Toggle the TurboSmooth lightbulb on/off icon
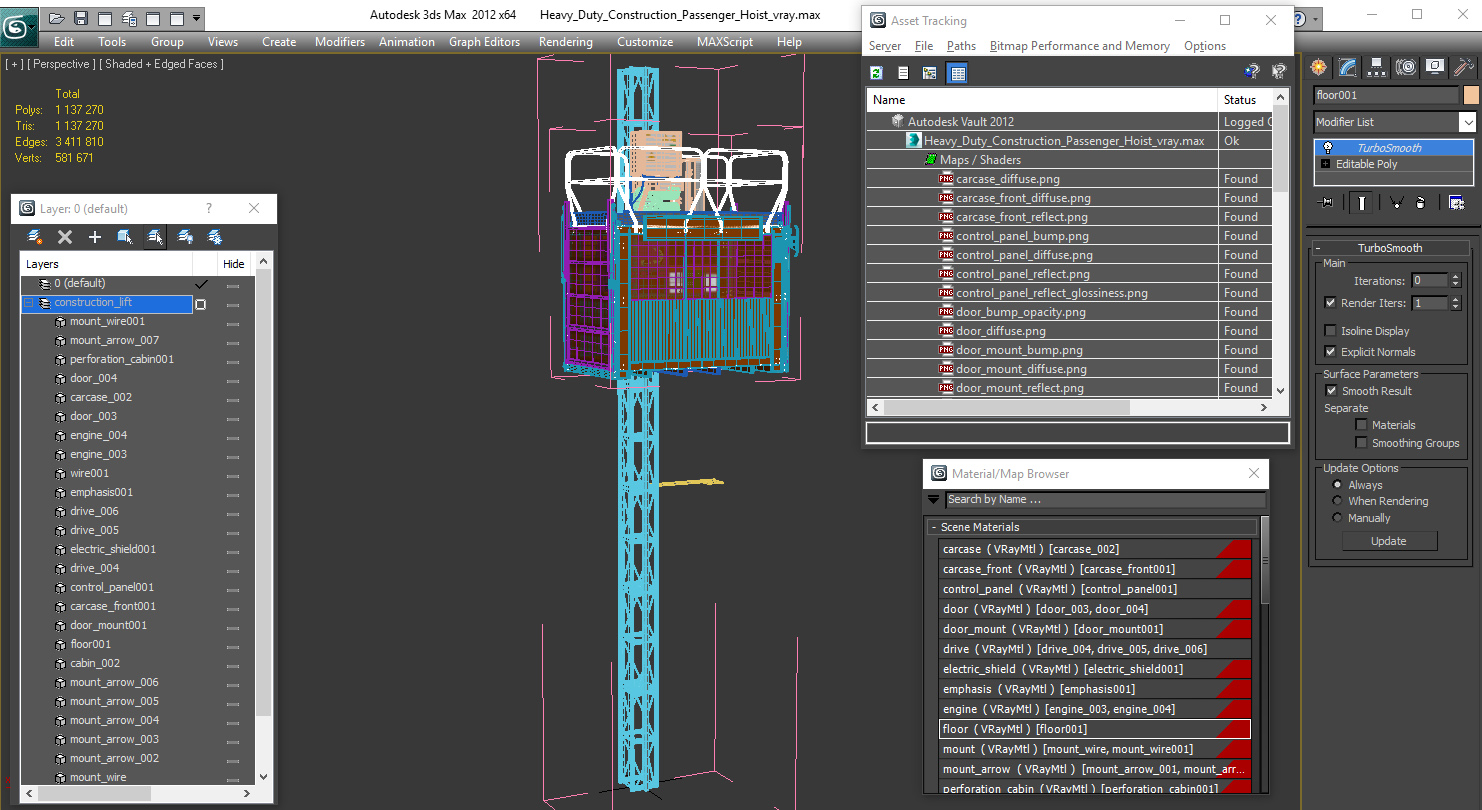Viewport: 1482px width, 810px height. click(x=1327, y=148)
